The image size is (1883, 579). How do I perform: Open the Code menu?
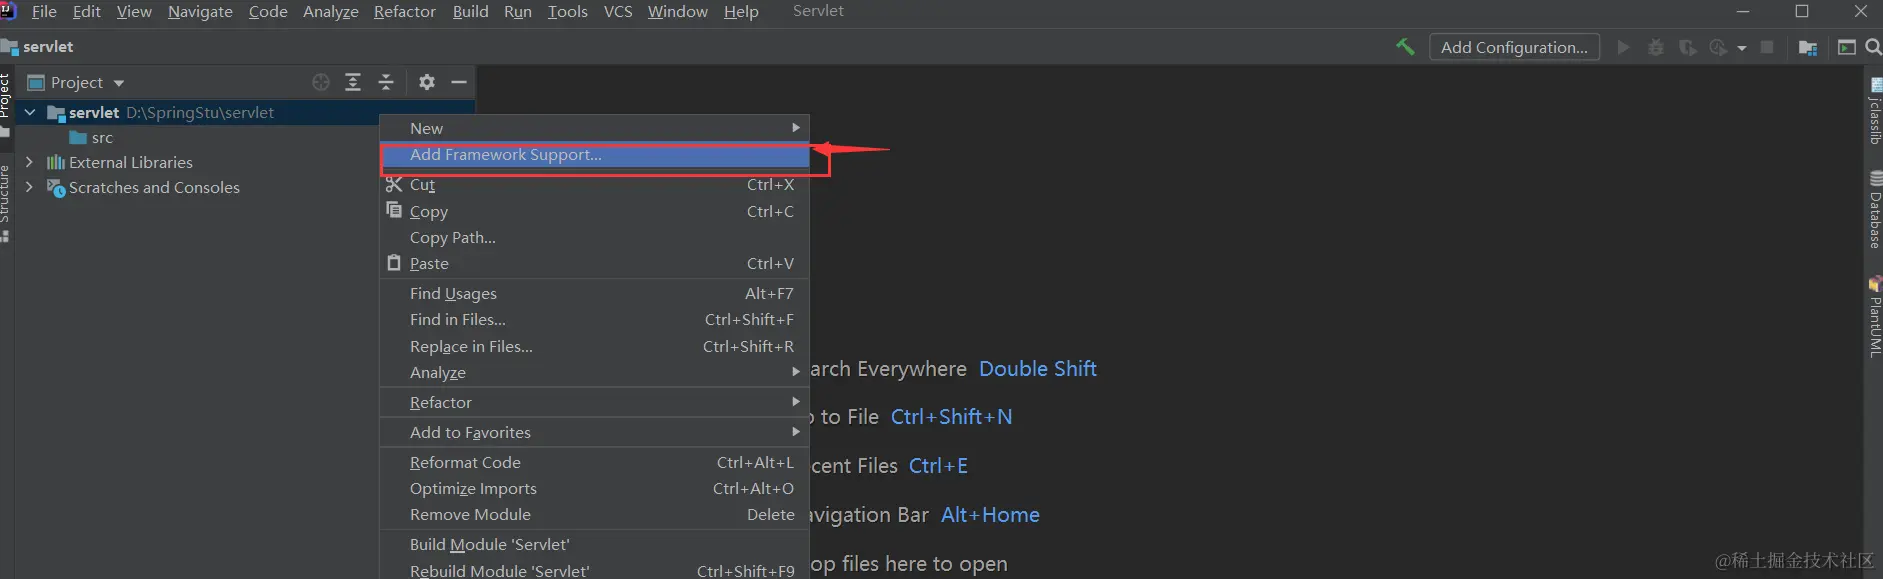tap(268, 11)
